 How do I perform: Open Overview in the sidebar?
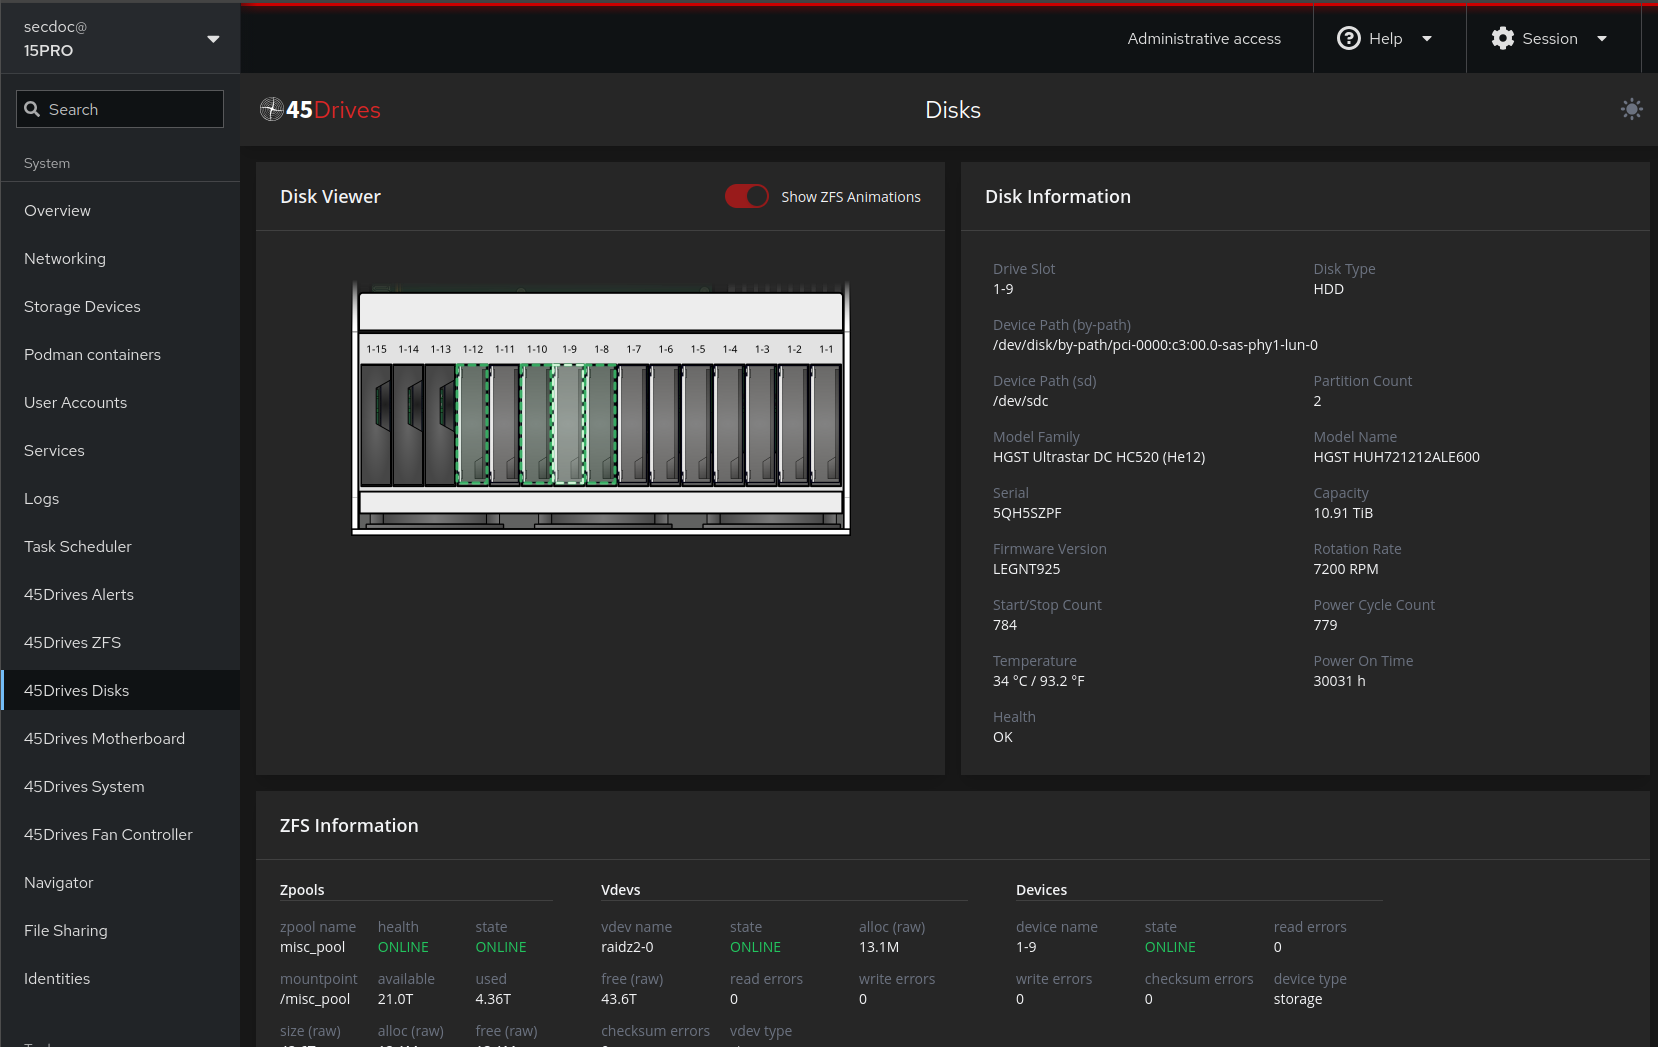coord(120,210)
